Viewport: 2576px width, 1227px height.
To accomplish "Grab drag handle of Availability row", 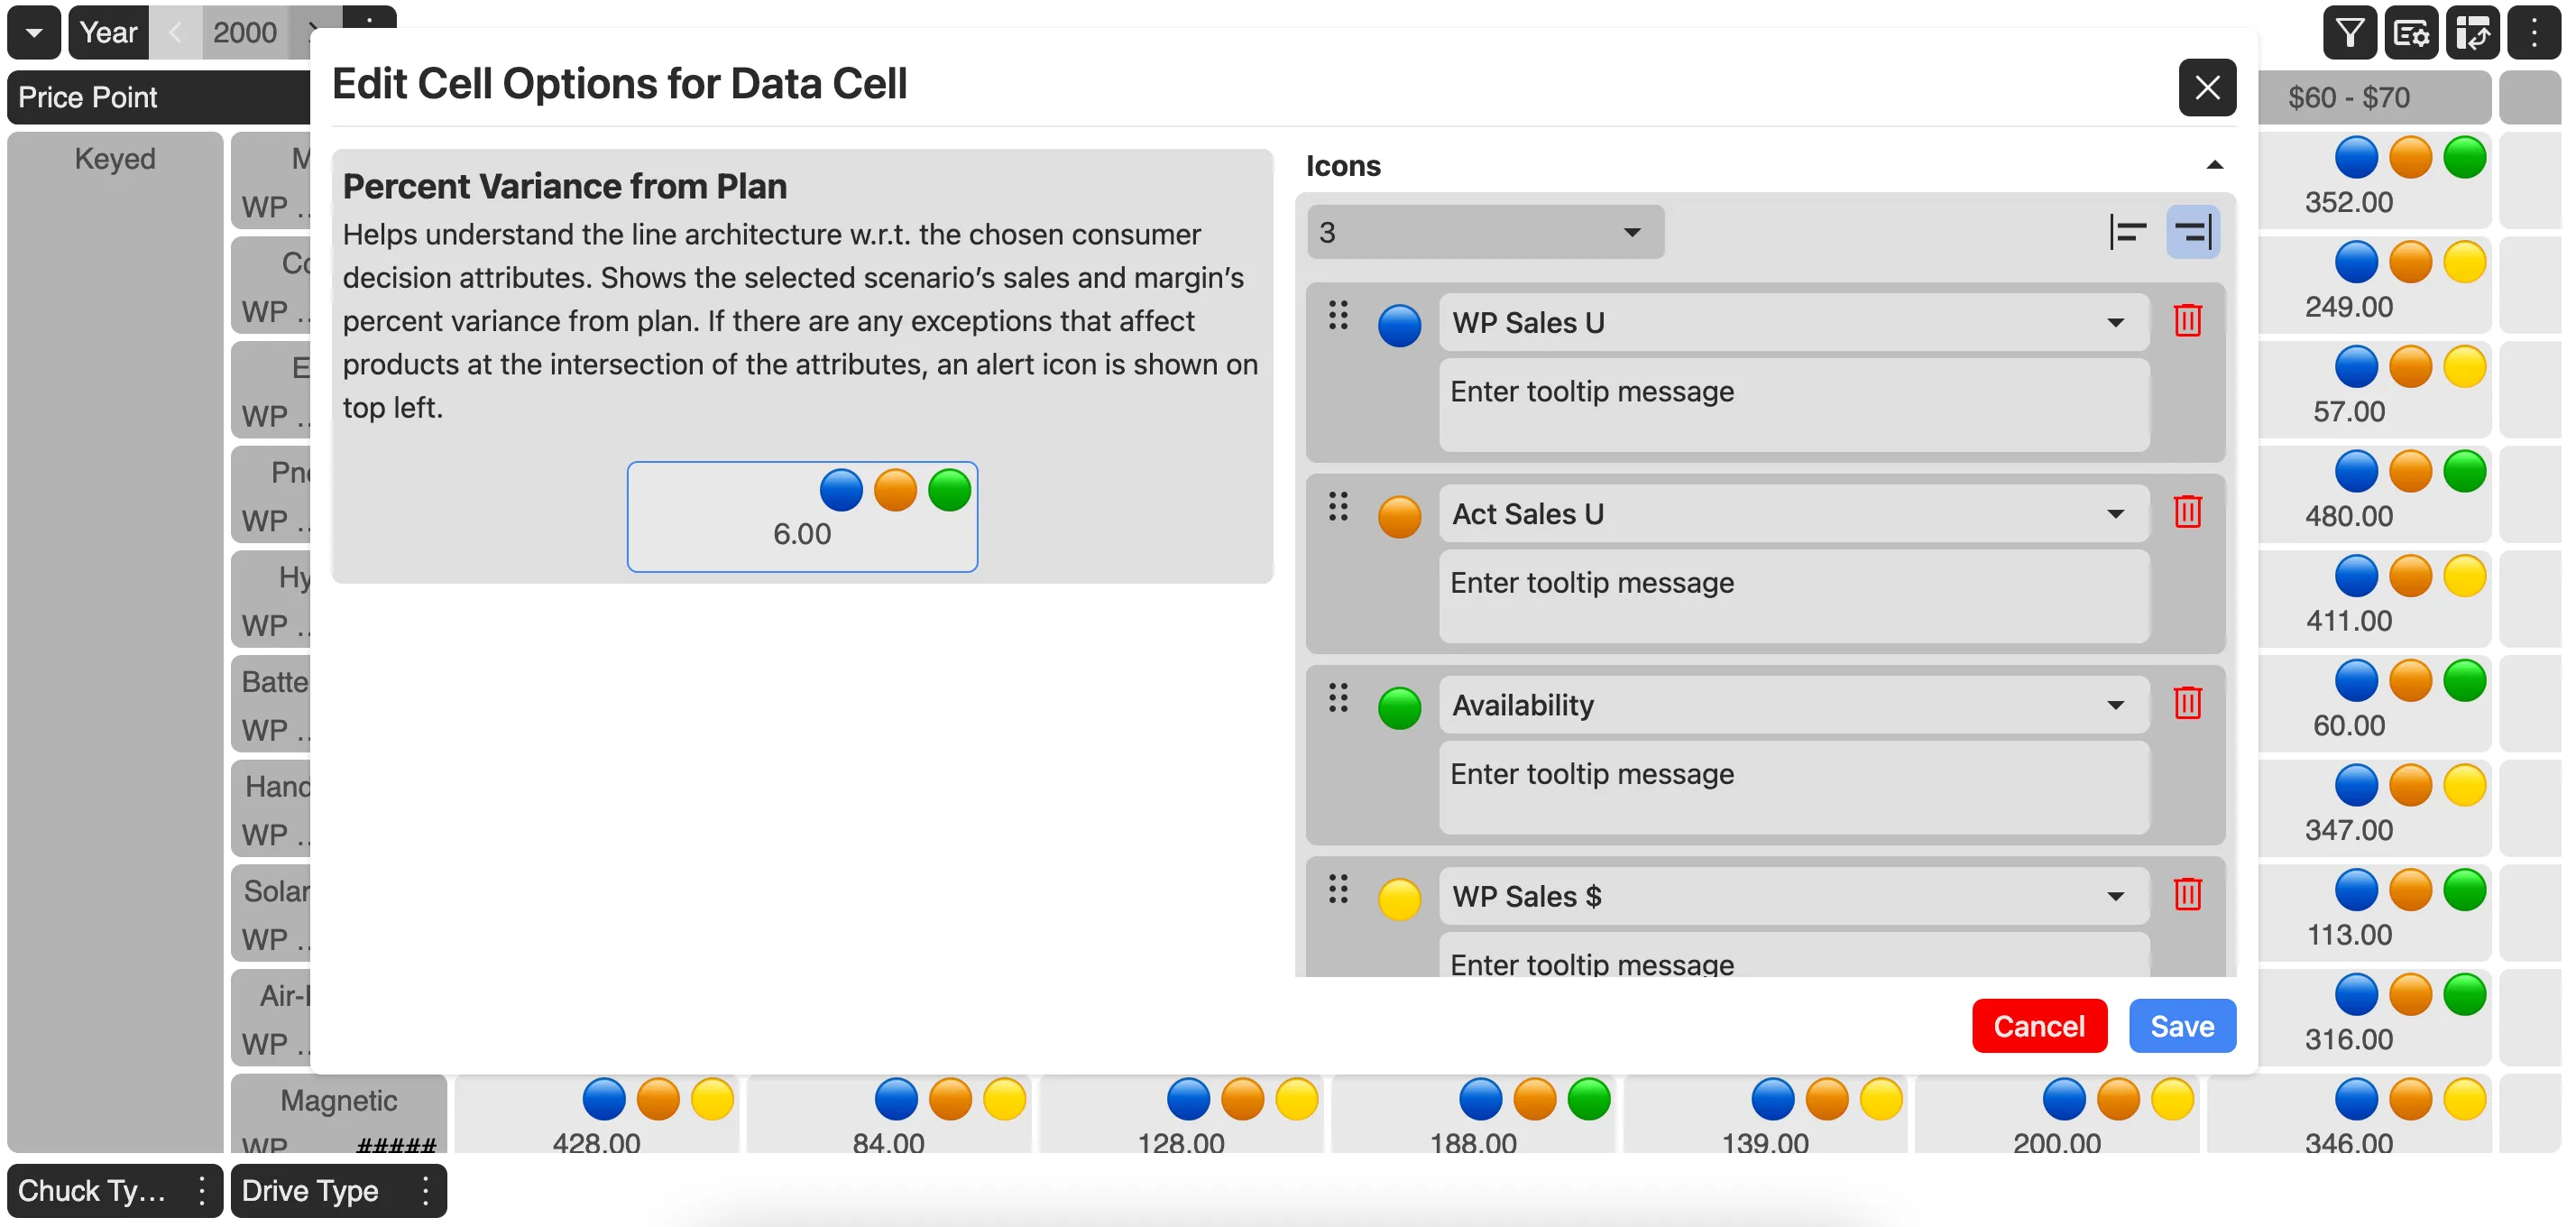I will tap(1338, 697).
